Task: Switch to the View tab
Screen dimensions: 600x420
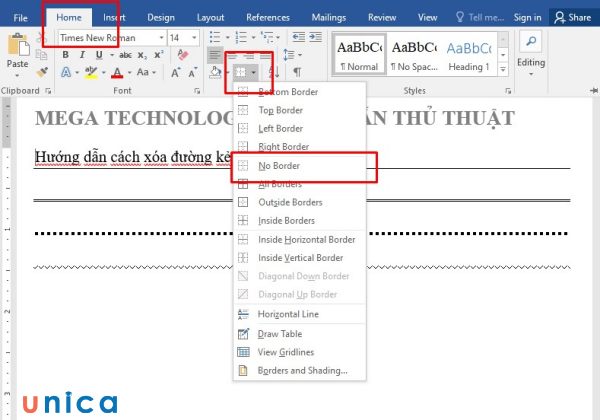Action: click(x=427, y=18)
